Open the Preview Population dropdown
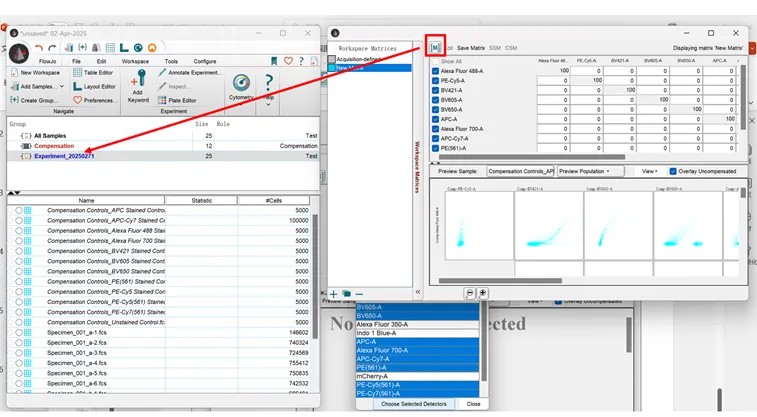 click(584, 171)
